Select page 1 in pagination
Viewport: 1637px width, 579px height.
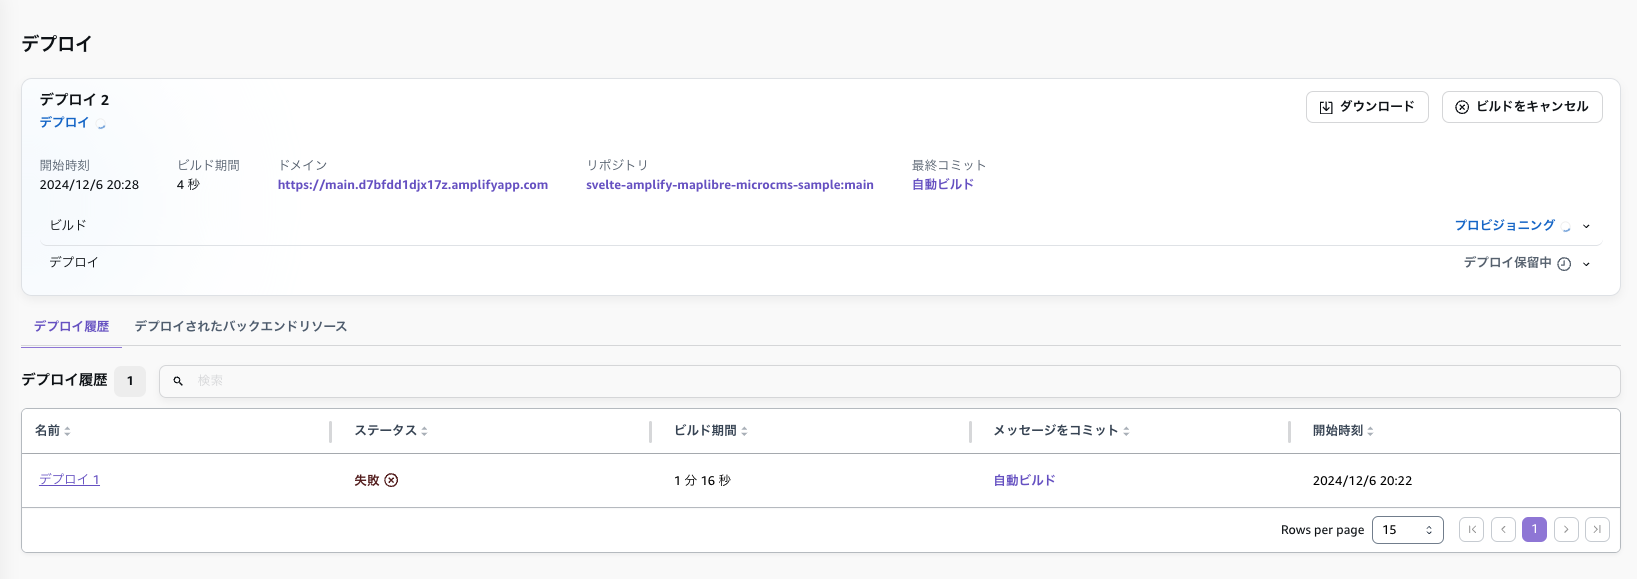pos(1535,530)
